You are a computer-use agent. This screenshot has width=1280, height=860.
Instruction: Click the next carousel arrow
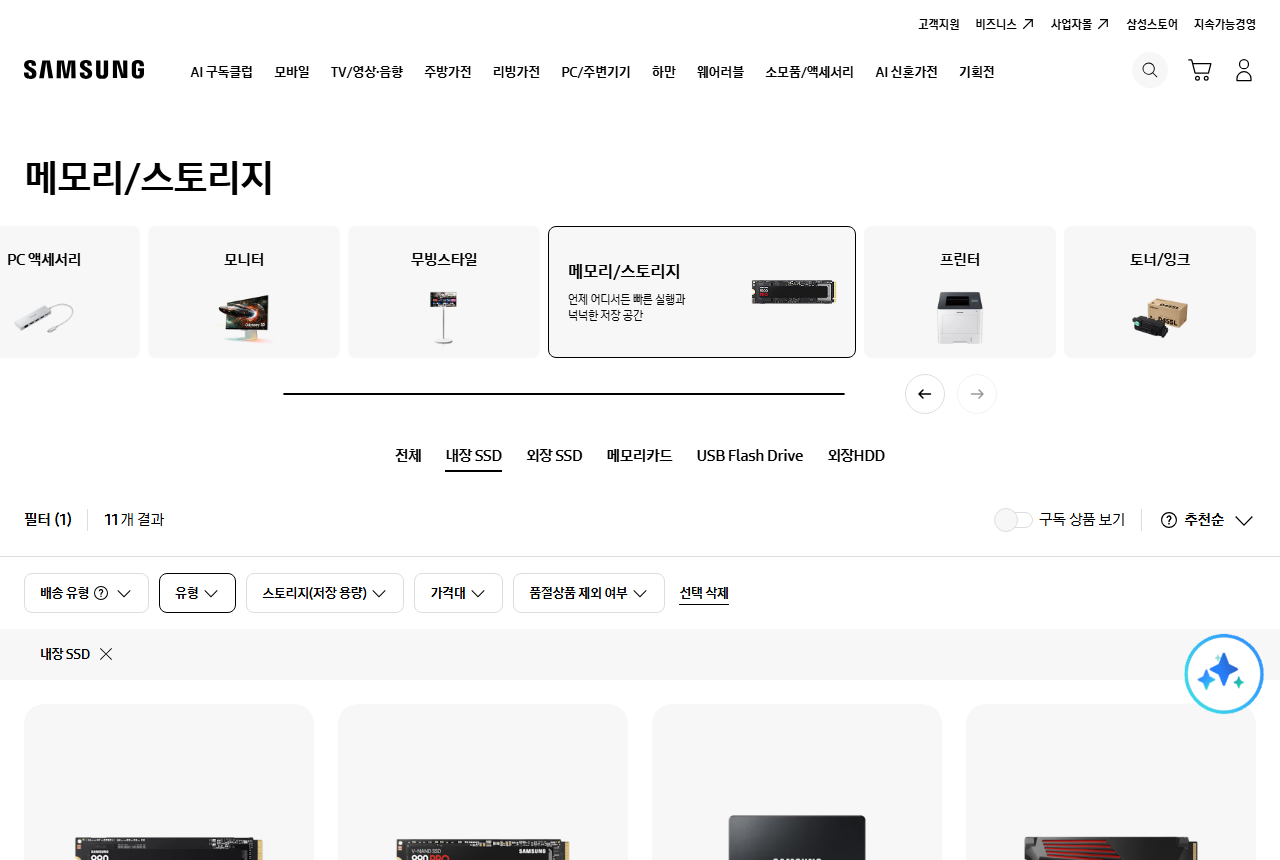coord(977,394)
